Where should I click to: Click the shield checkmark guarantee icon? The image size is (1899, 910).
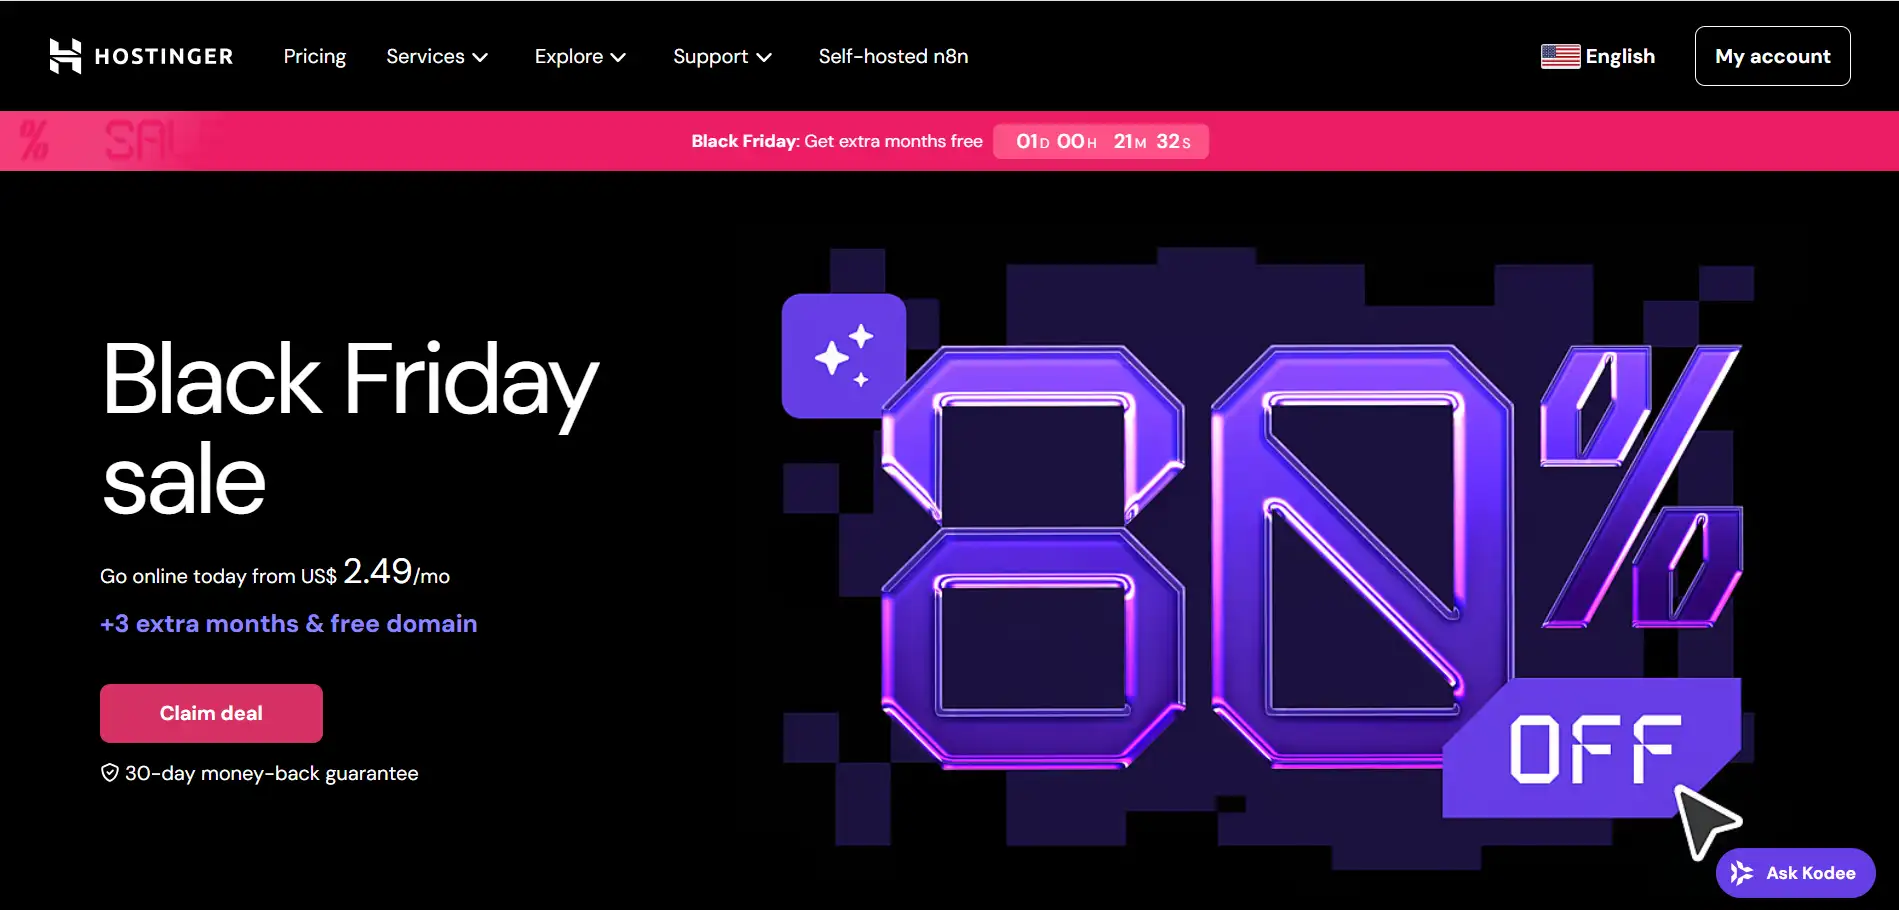pos(110,773)
